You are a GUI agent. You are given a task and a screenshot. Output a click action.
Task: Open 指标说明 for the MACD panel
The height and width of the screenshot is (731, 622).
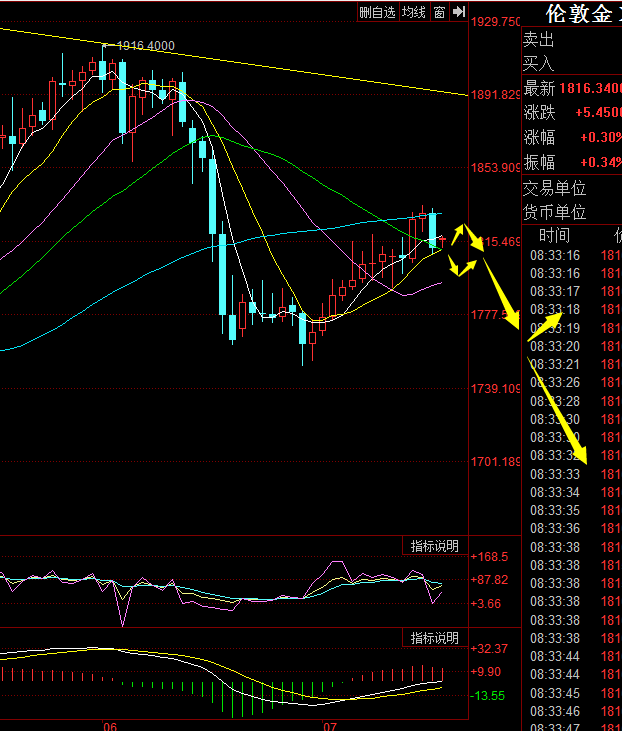435,638
